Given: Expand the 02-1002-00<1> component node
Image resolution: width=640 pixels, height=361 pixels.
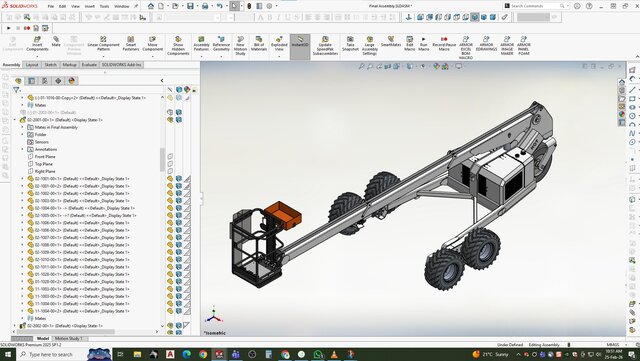Looking at the screenshot, I should pos(22,194).
